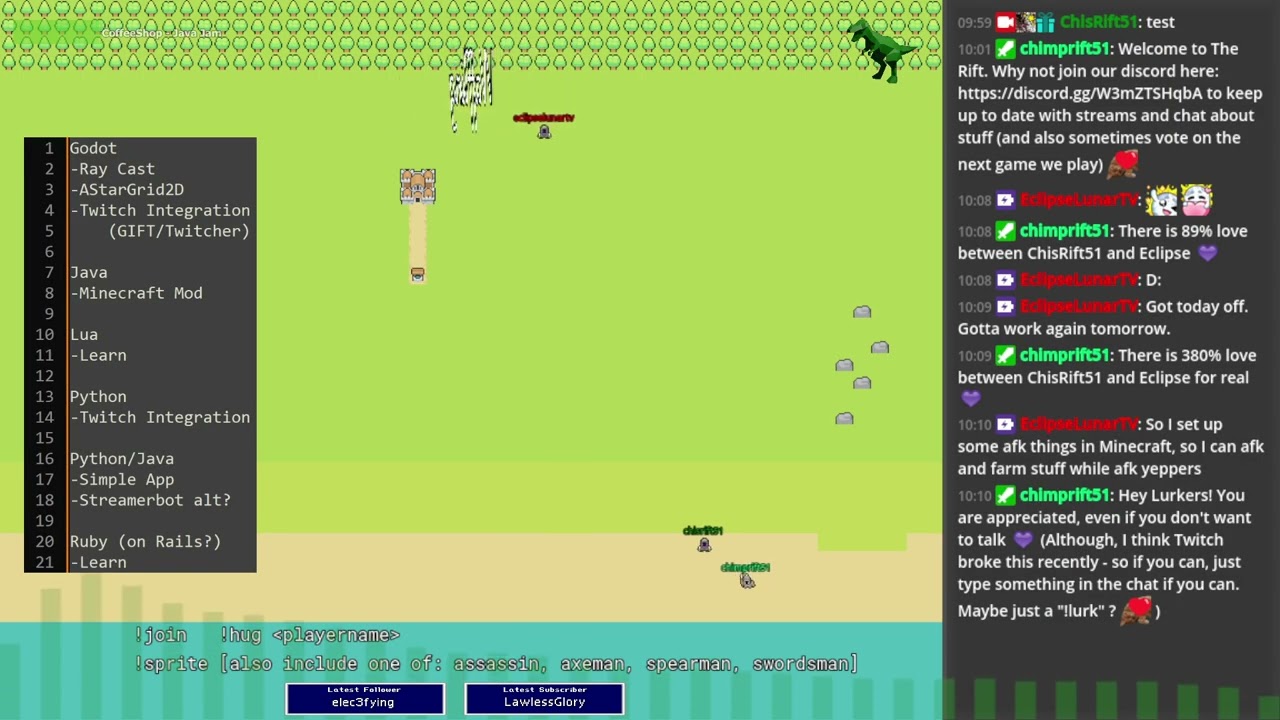Screen dimensions: 1280x720
Task: Click '-Twitch Integration' on line 4
Action: point(160,211)
